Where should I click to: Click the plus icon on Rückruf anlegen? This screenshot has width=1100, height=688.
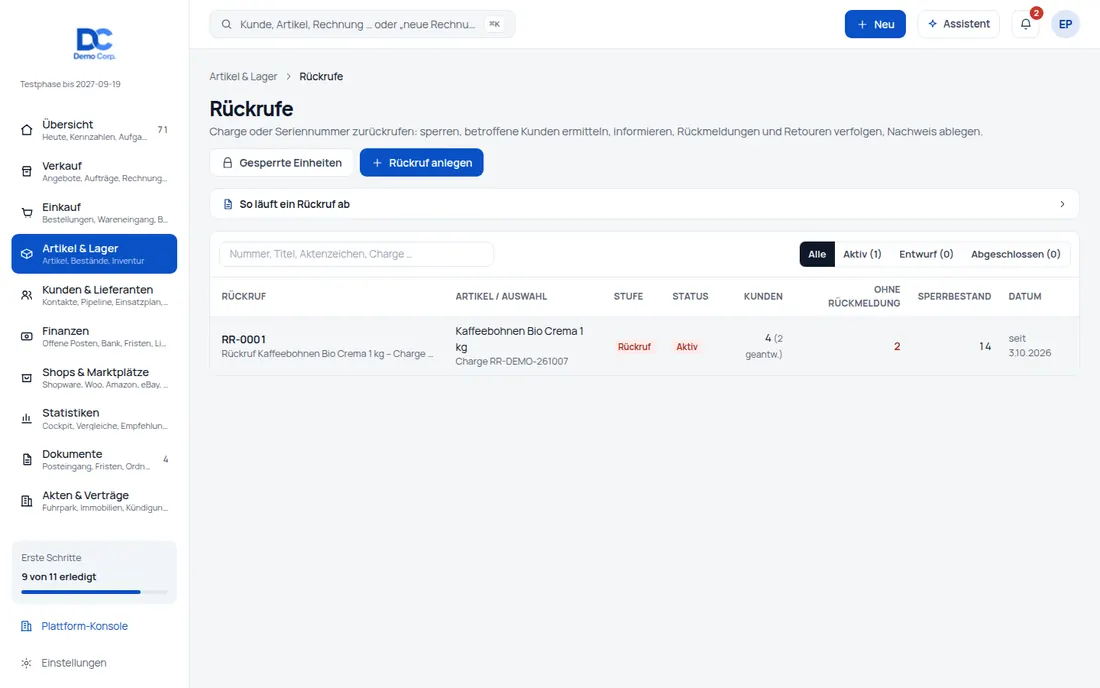377,163
